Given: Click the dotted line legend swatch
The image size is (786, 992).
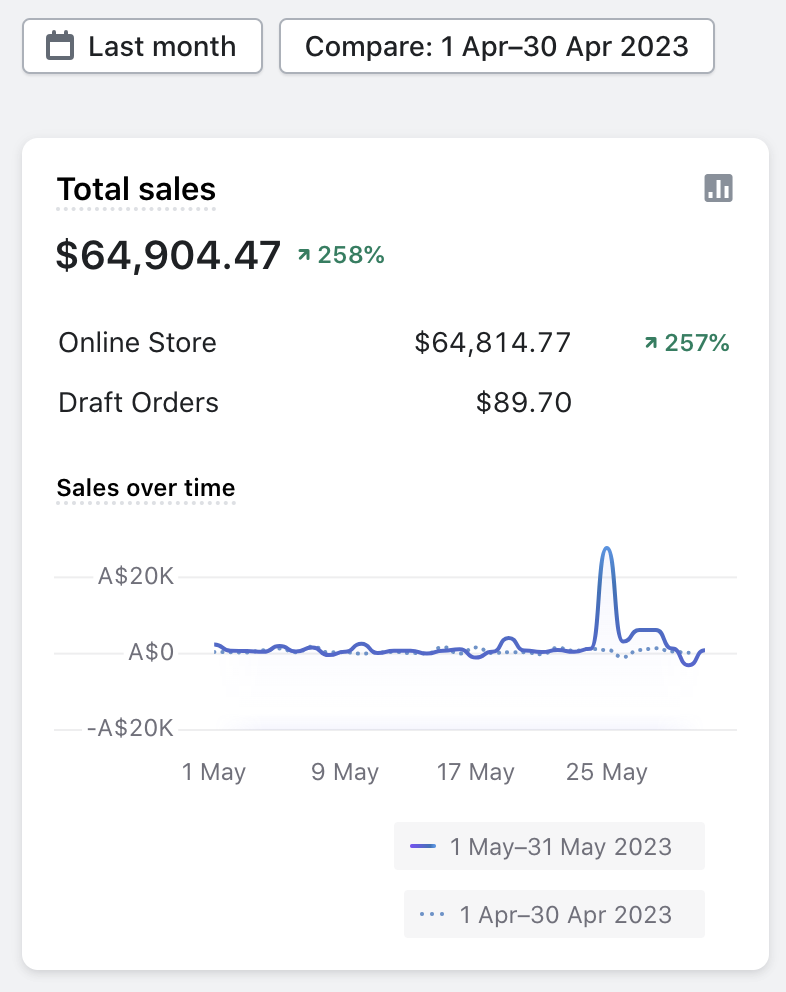Looking at the screenshot, I should [x=433, y=914].
